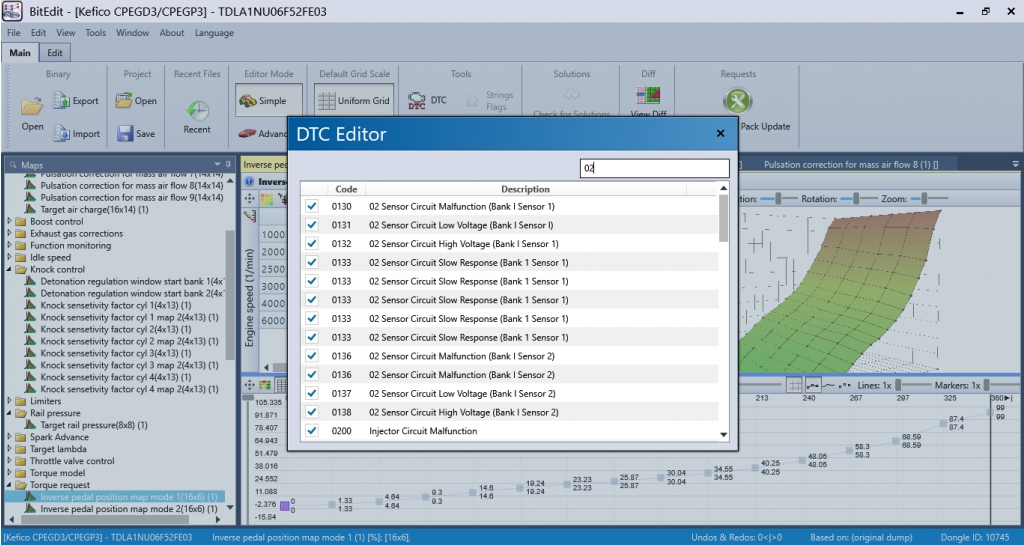Close the DTC Editor dialog
This screenshot has height=545, width=1024.
tap(720, 133)
